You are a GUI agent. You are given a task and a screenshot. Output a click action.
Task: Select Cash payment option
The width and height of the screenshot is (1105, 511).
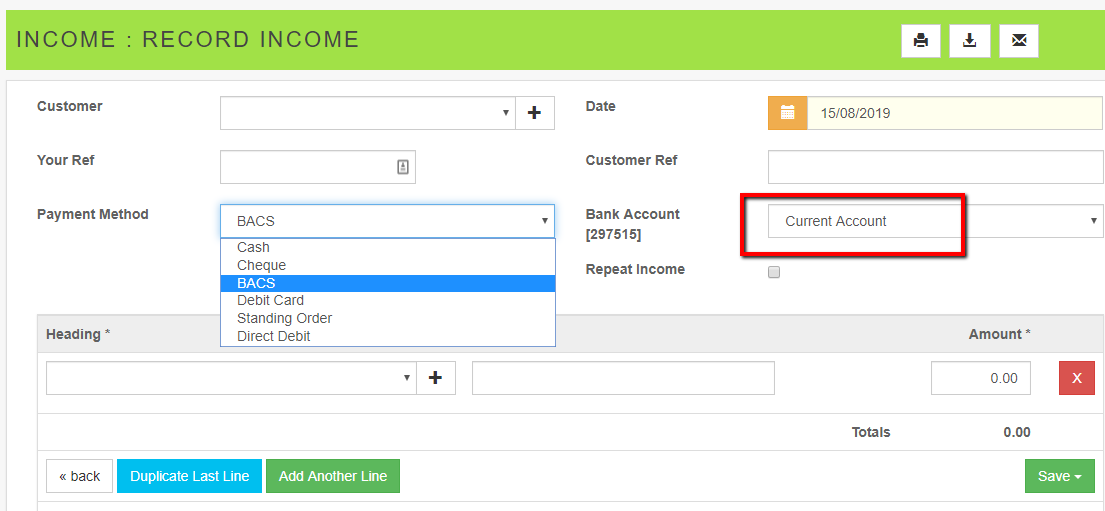click(x=388, y=247)
